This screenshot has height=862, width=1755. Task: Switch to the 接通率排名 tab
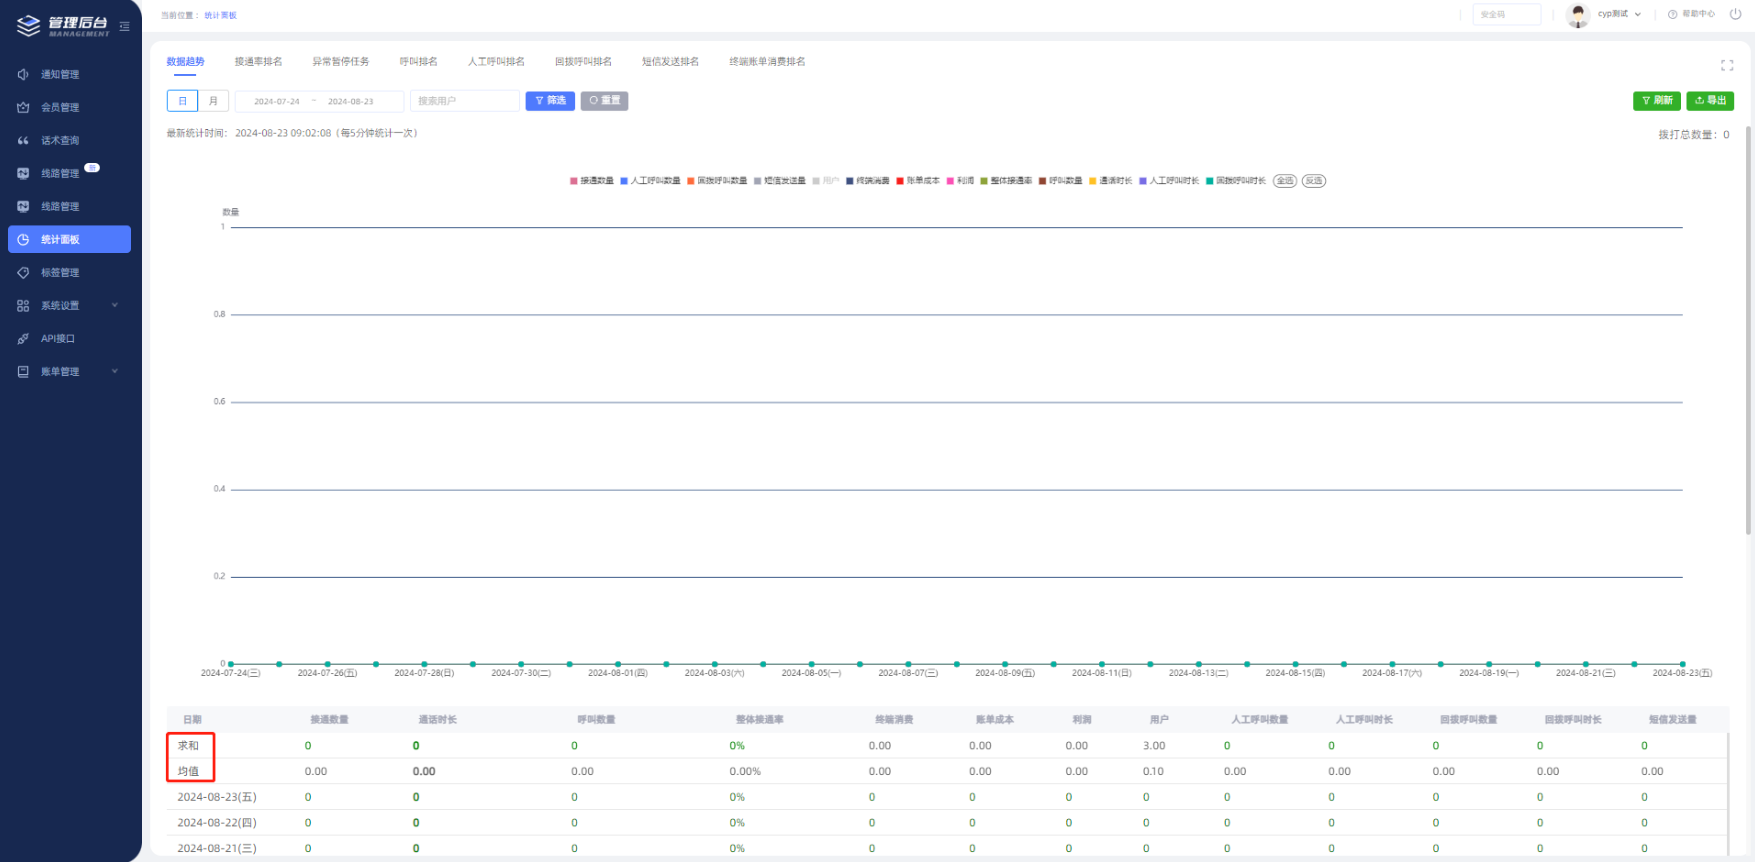pos(258,62)
